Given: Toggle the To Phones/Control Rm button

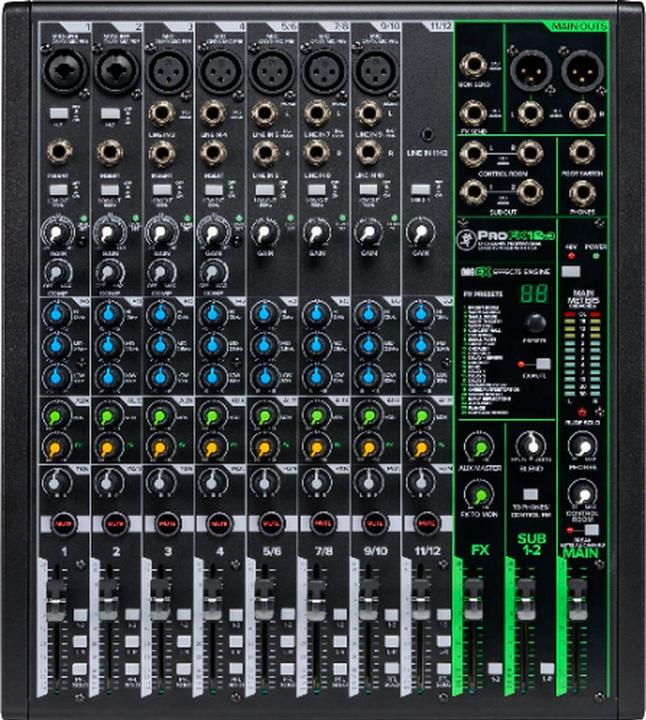Looking at the screenshot, I should (531, 495).
